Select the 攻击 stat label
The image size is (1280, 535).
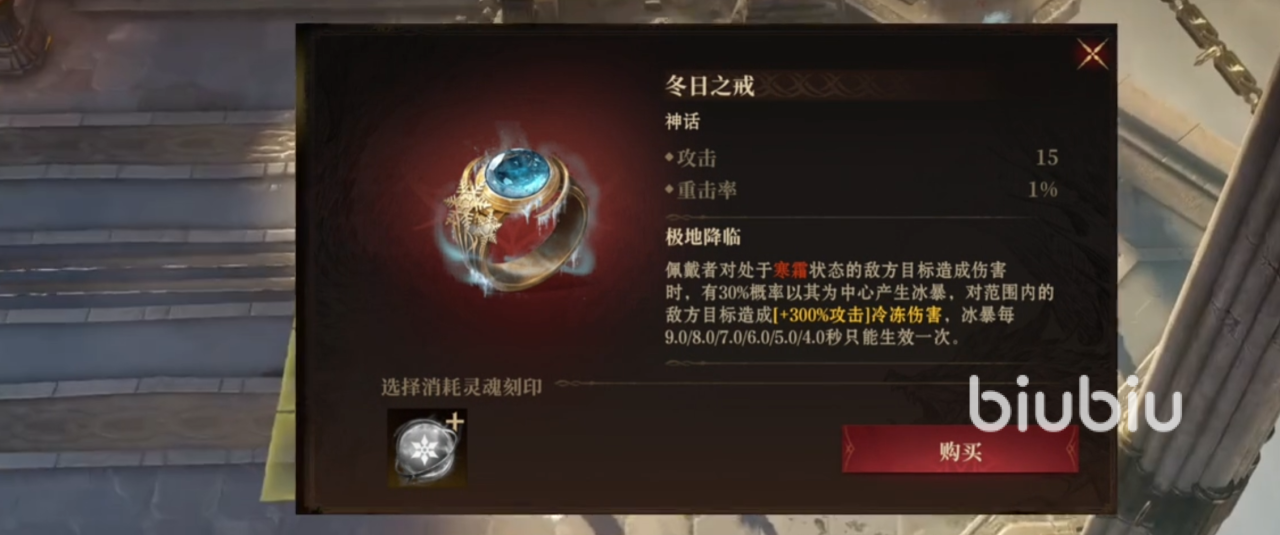[x=697, y=158]
